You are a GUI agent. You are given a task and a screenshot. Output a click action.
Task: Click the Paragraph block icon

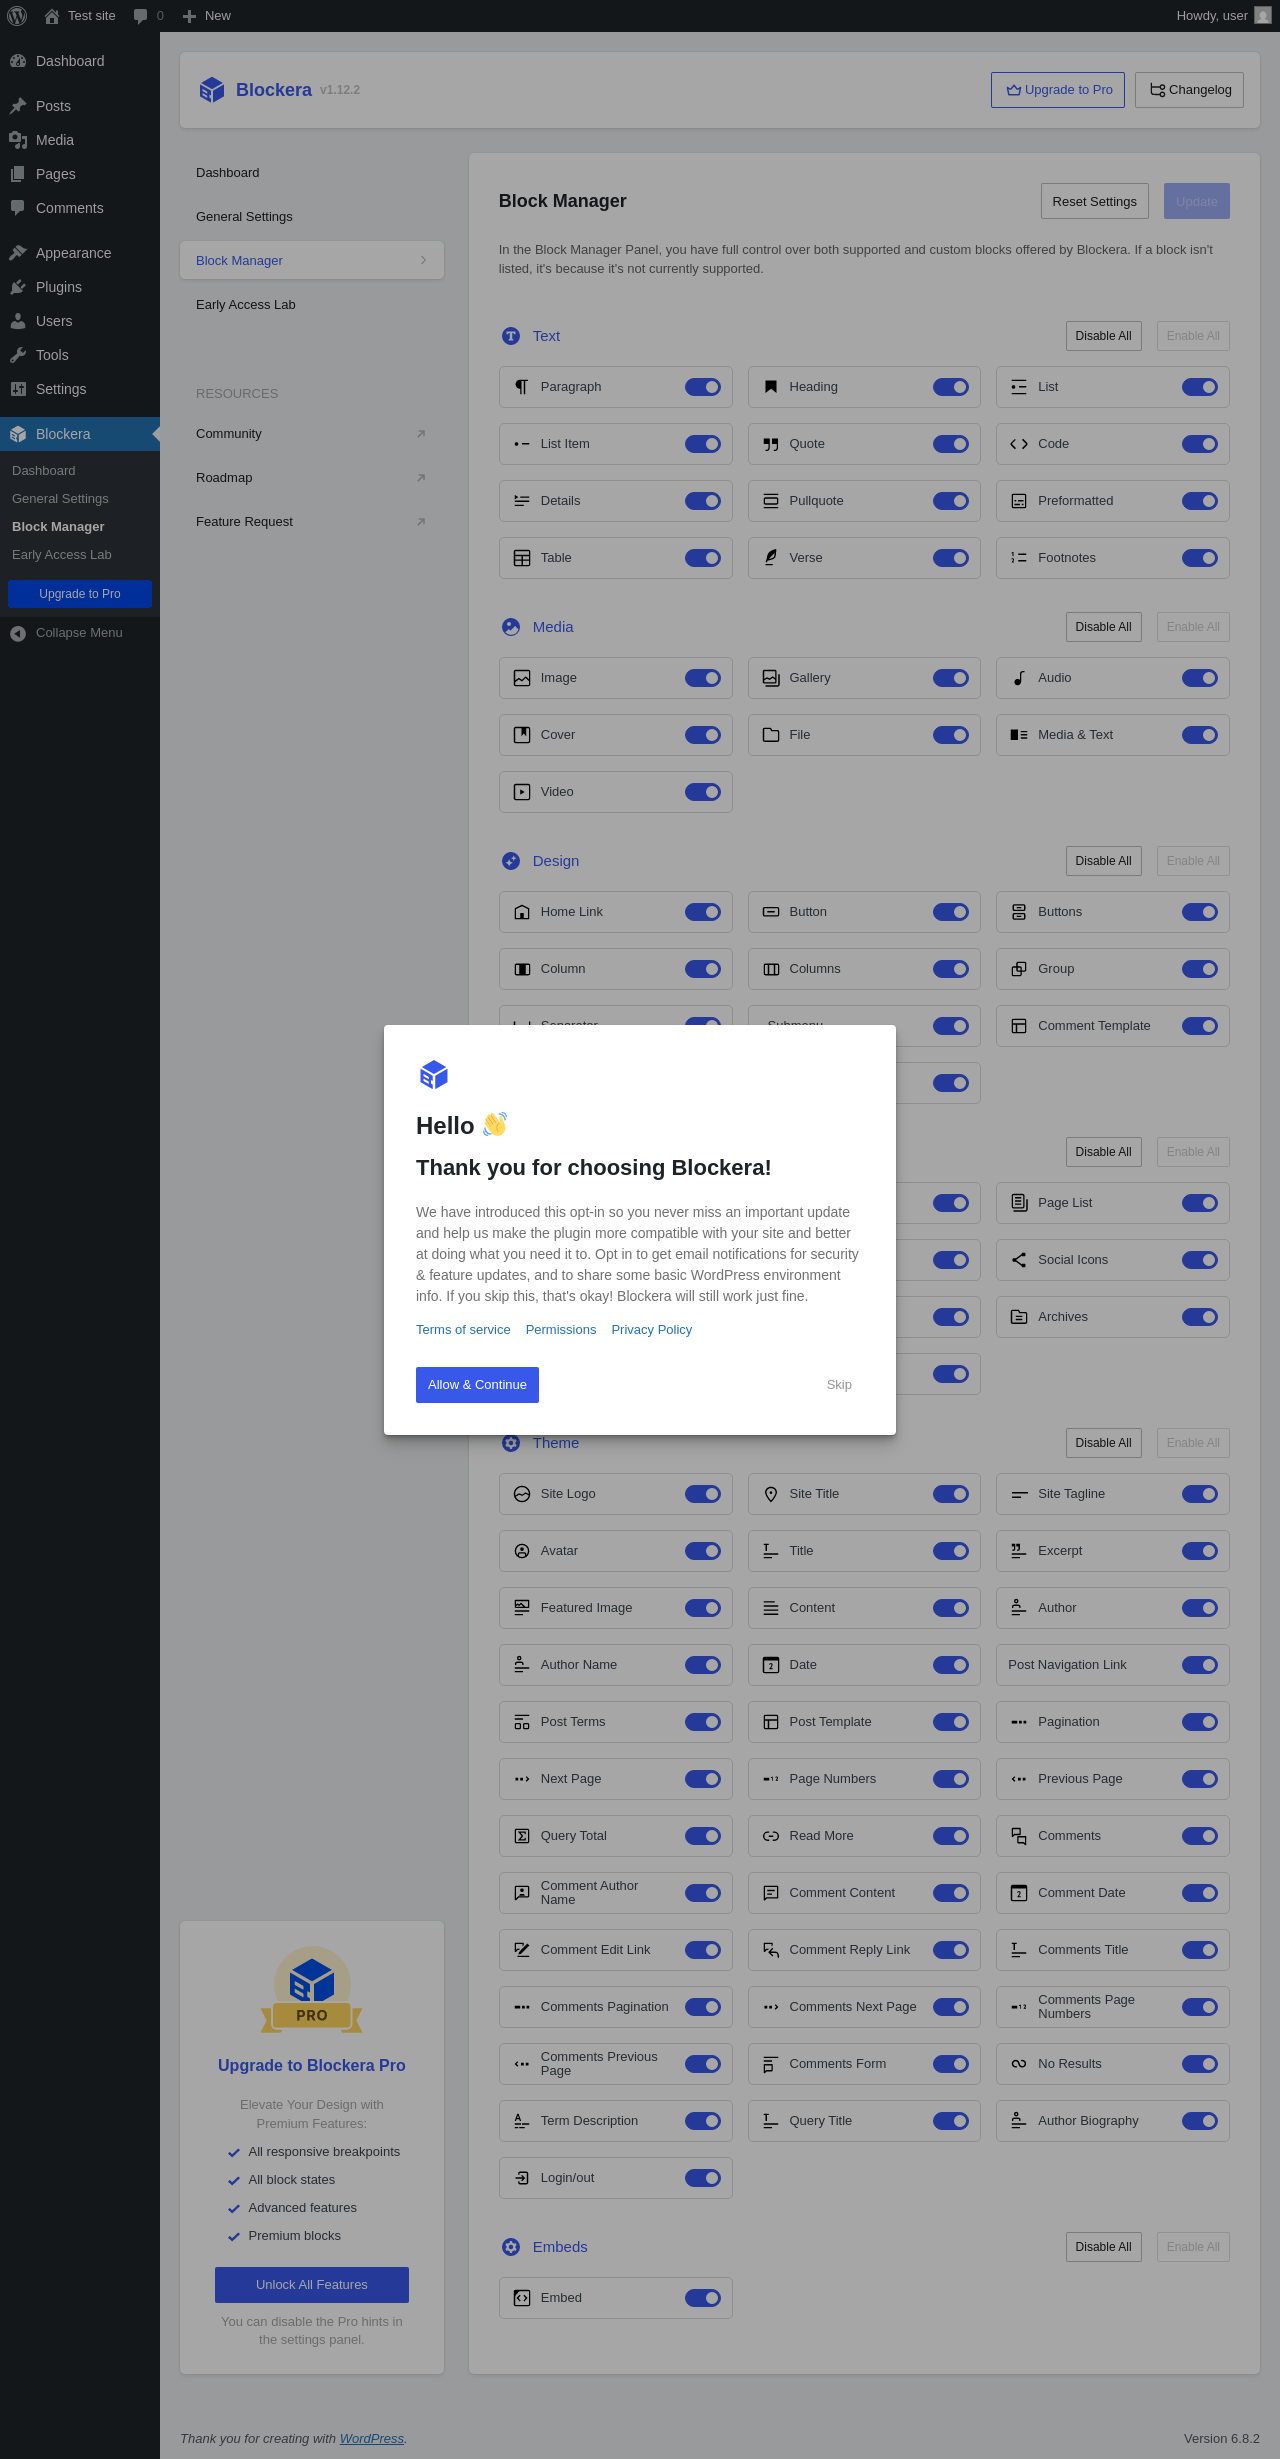pyautogui.click(x=522, y=387)
